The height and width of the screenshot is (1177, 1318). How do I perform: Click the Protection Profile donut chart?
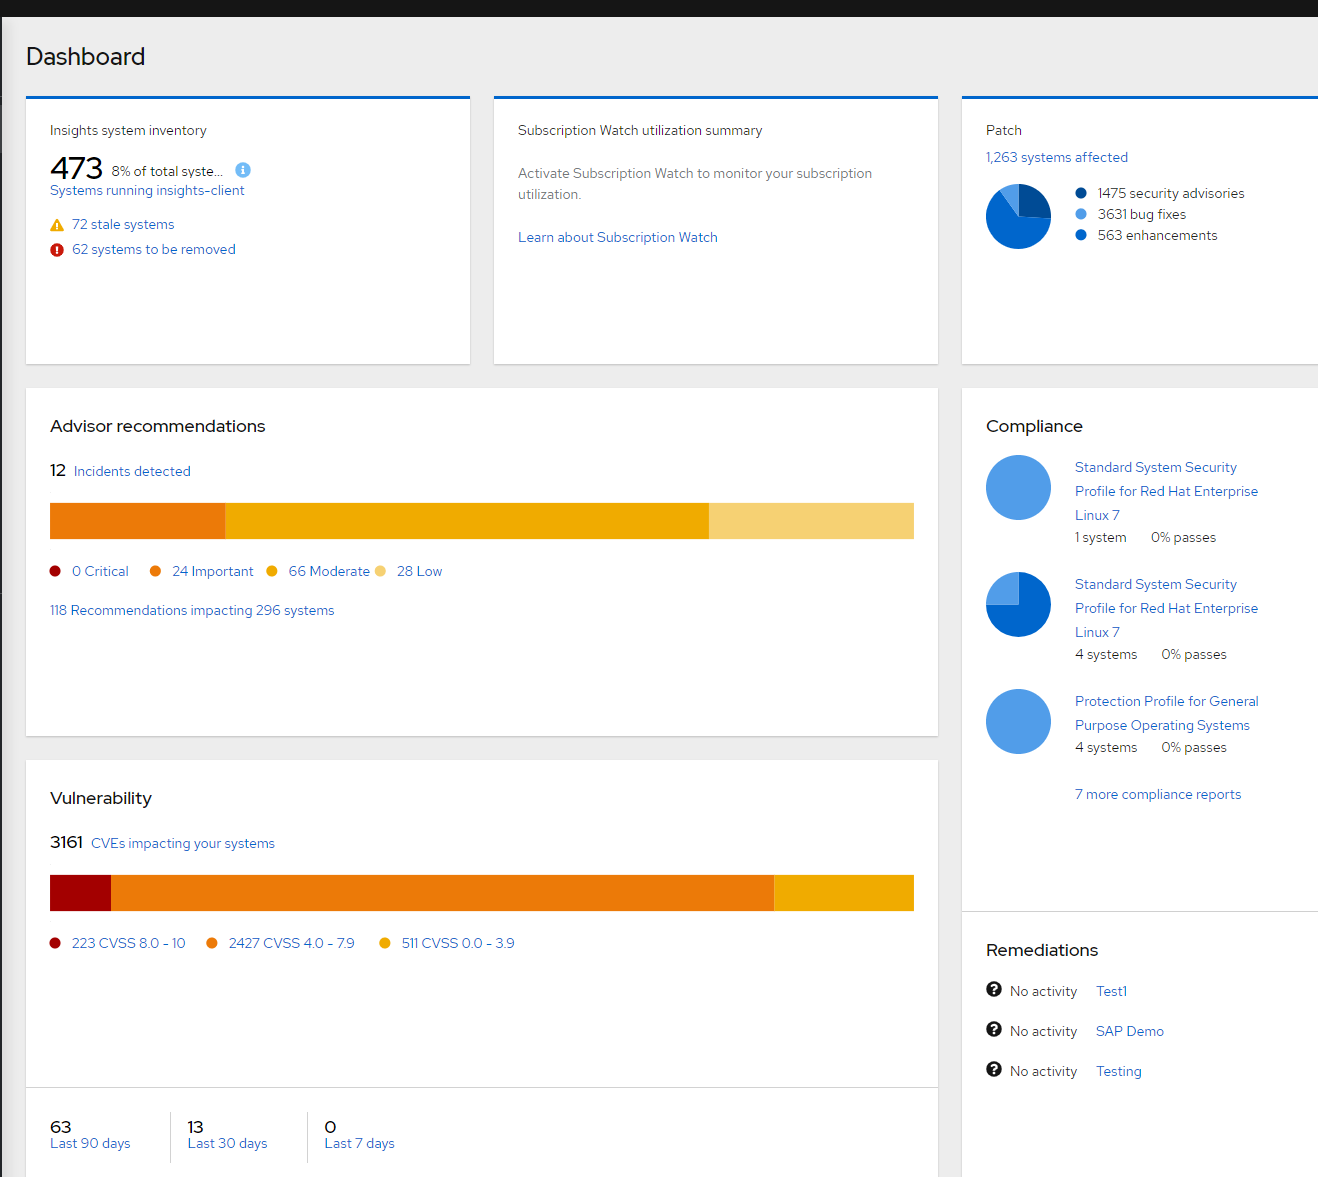pos(1018,721)
